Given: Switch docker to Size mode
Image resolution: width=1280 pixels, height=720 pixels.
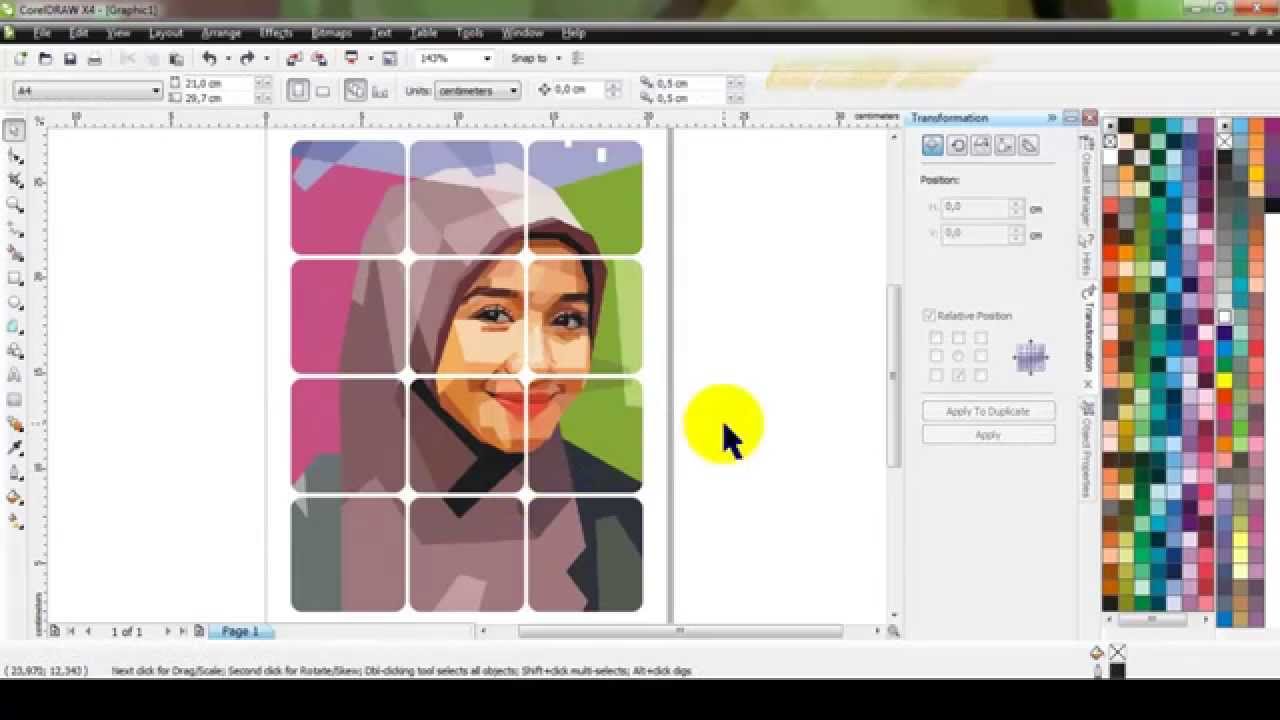Looking at the screenshot, I should click(1005, 146).
